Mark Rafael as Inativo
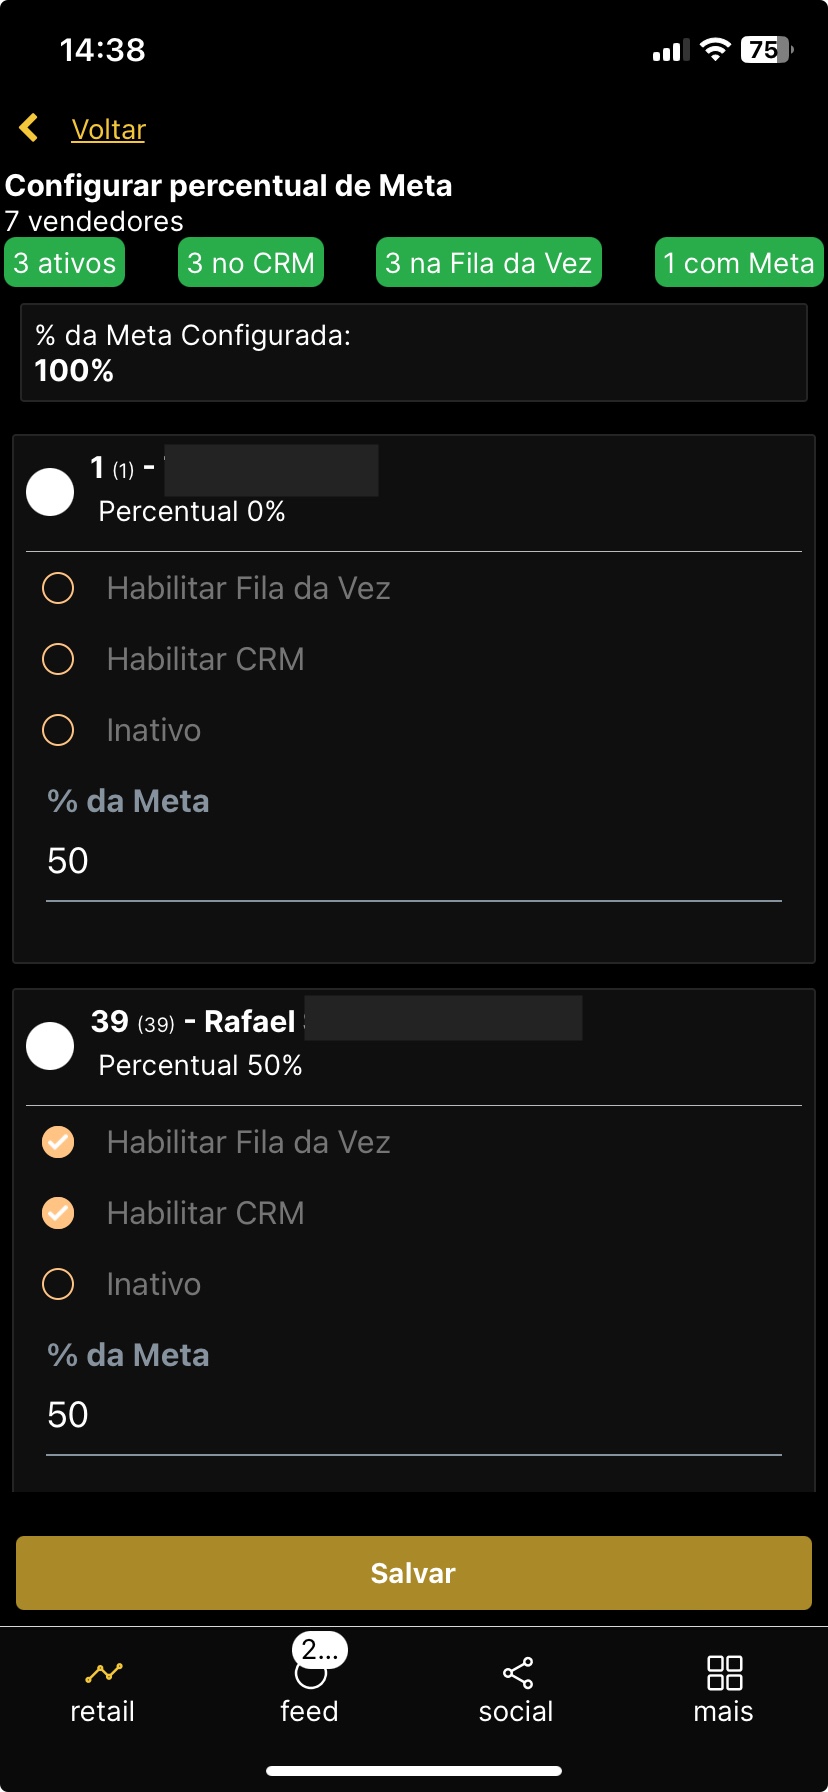The width and height of the screenshot is (828, 1792). click(58, 1284)
